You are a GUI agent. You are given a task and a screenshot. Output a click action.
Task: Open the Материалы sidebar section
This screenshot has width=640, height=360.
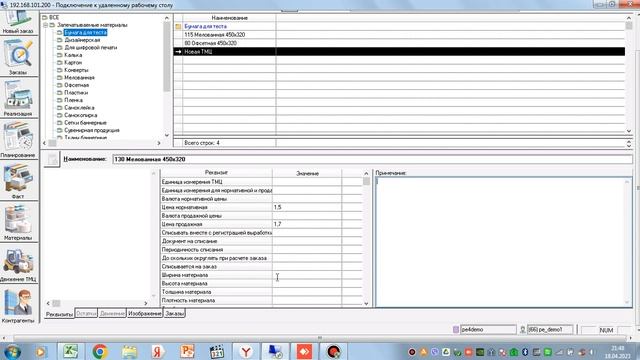click(18, 222)
